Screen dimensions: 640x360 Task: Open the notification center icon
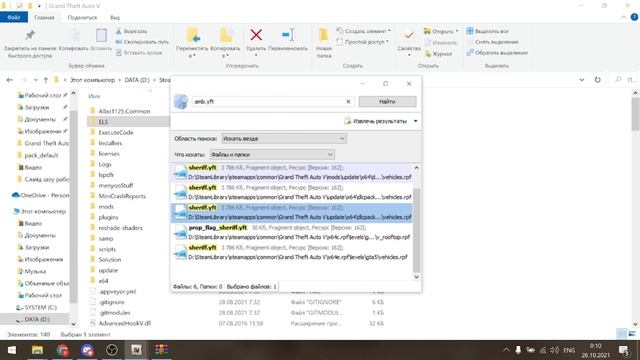coord(624,350)
